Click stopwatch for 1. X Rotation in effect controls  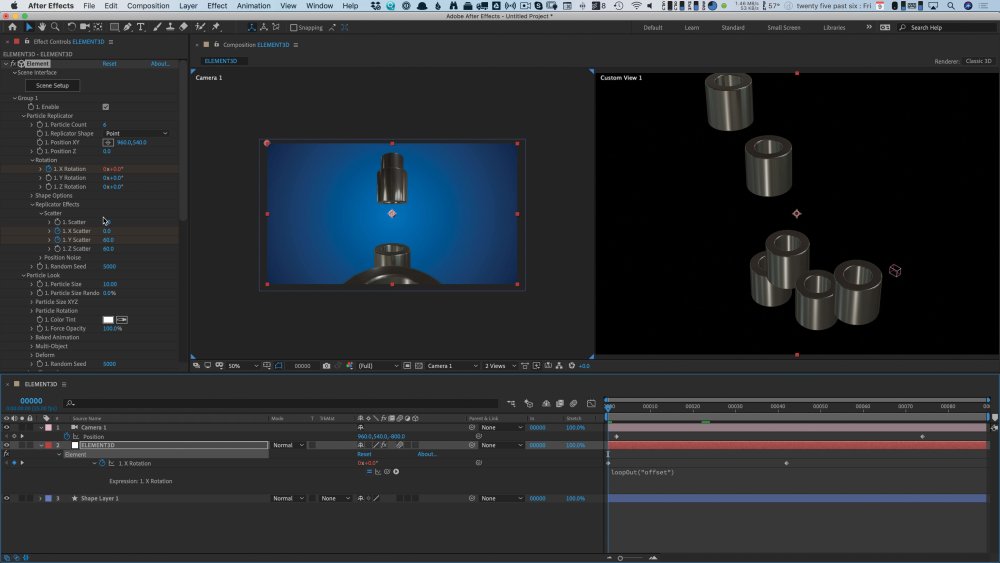[x=48, y=169]
